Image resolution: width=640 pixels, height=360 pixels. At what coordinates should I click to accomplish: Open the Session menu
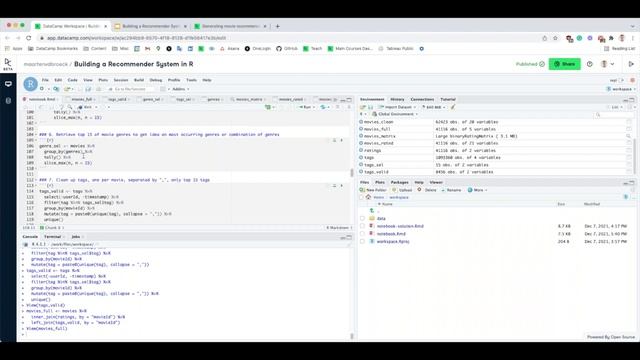click(121, 80)
